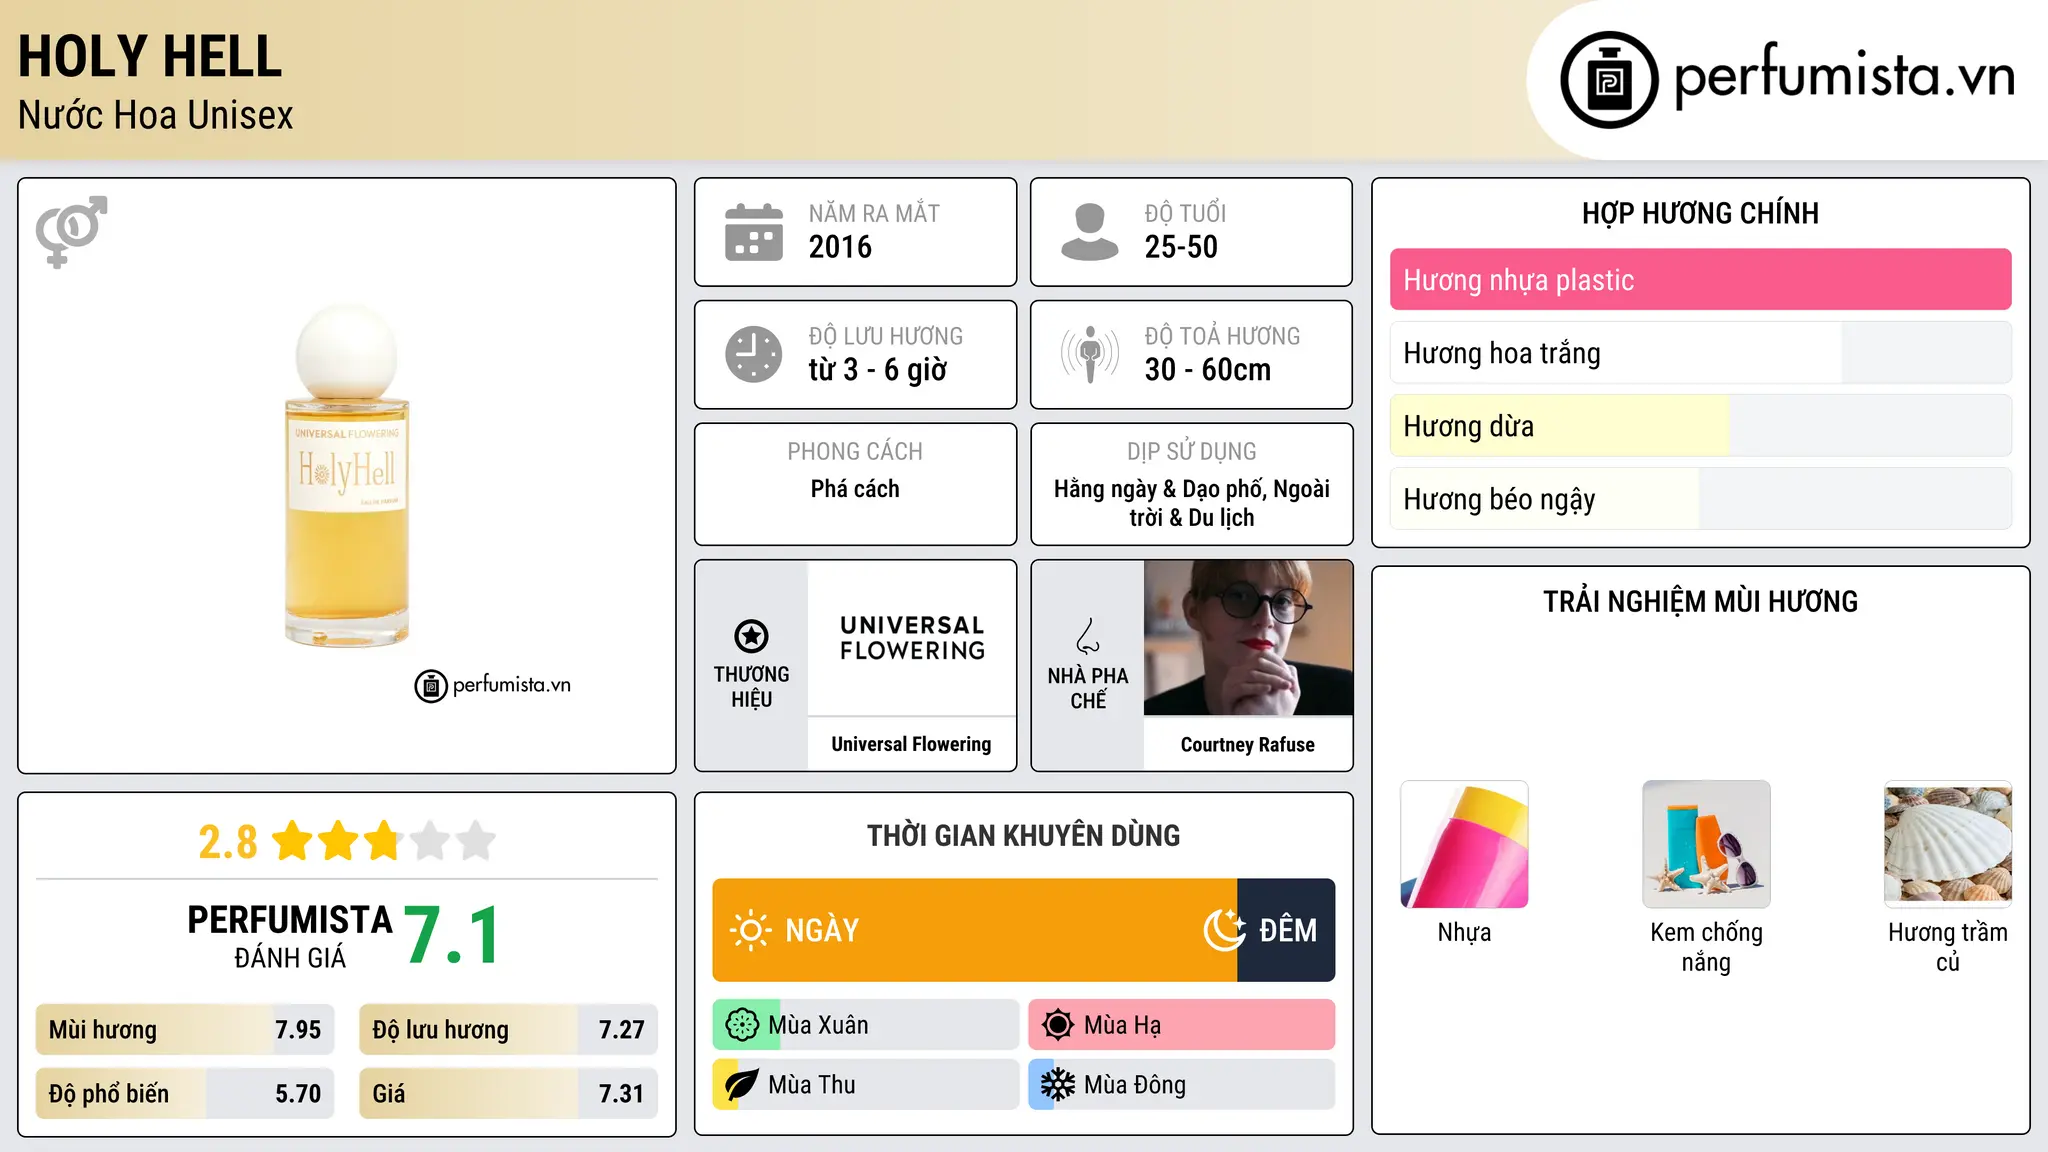Select the Hương hoa trắng accord bar
The width and height of the screenshot is (2048, 1152).
pos(1700,353)
